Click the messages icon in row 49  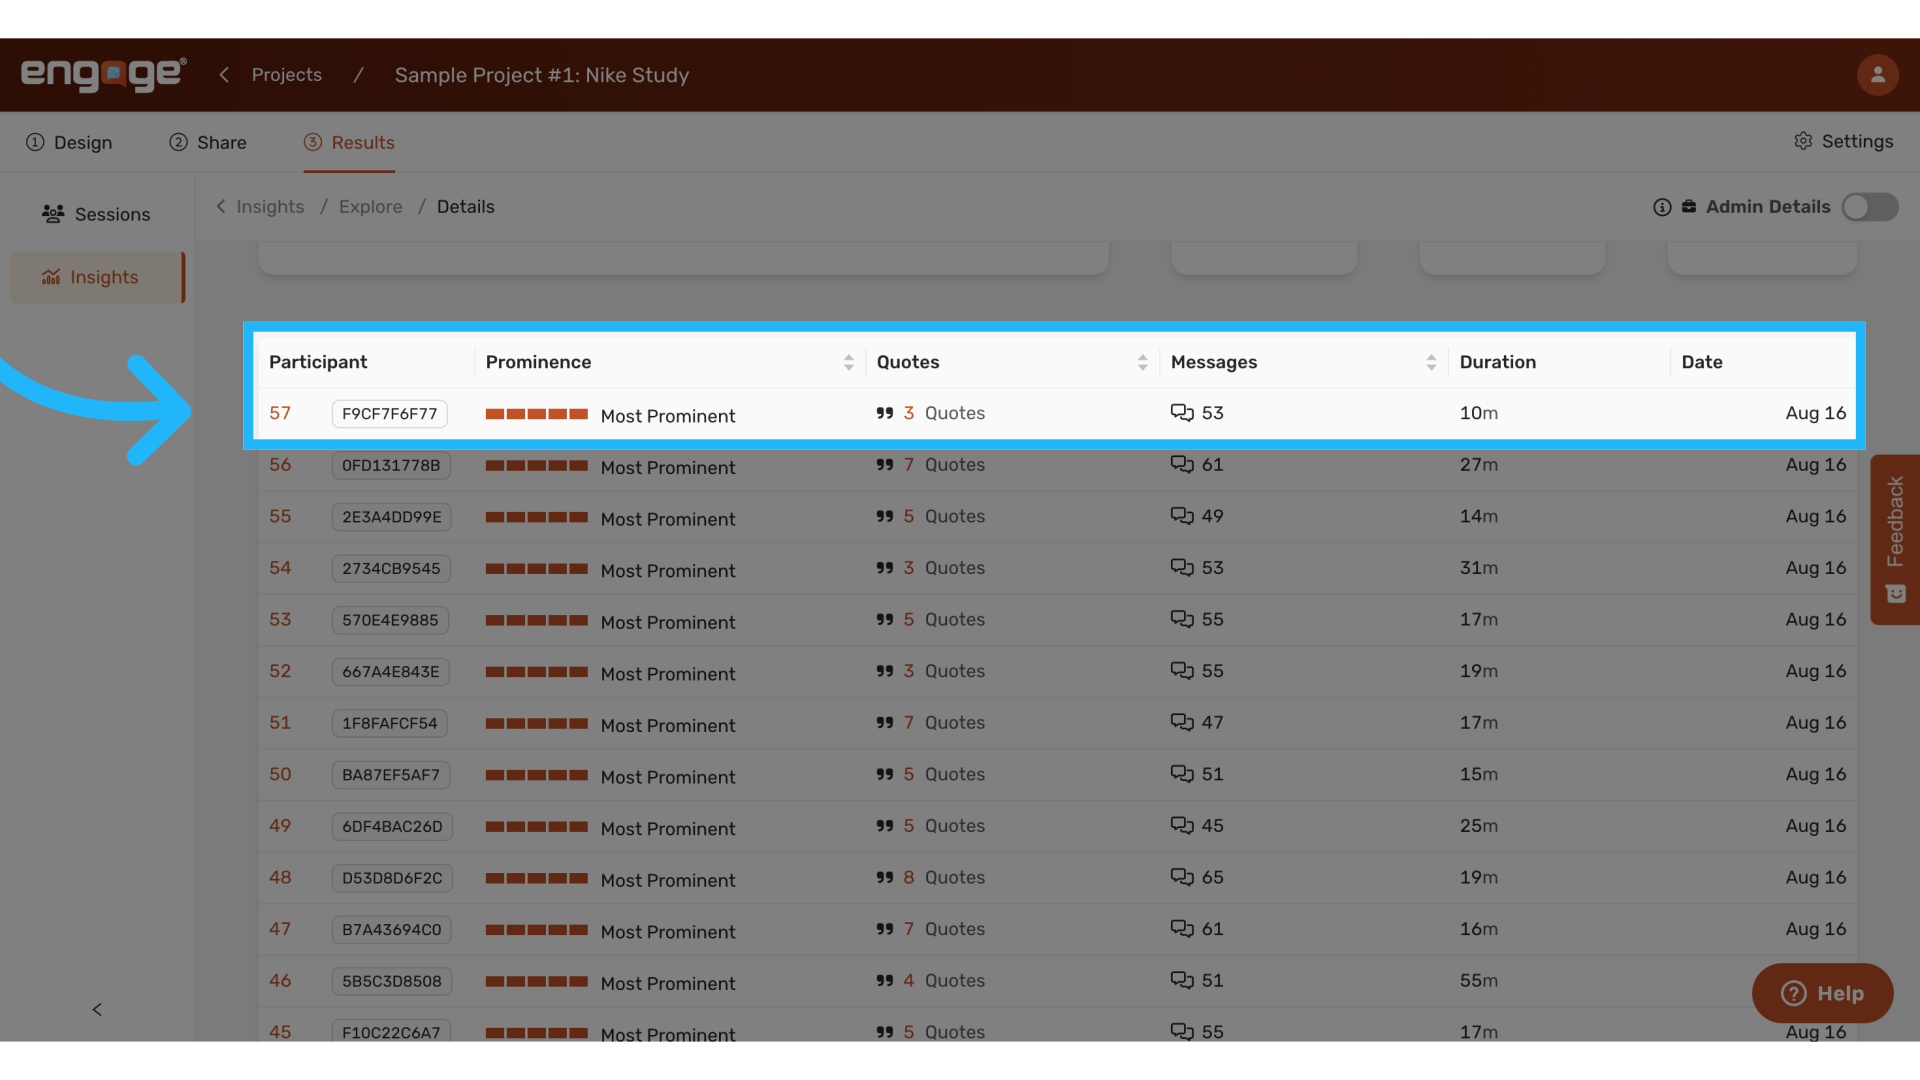[x=1182, y=826]
